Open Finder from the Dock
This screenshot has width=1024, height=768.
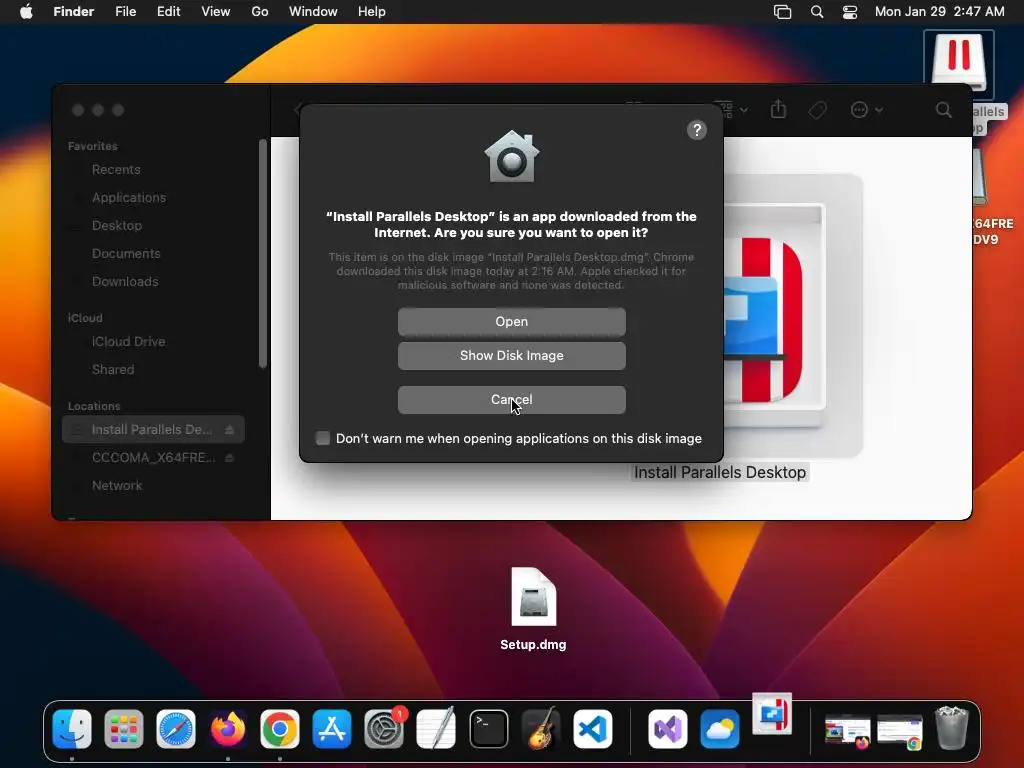coord(72,729)
